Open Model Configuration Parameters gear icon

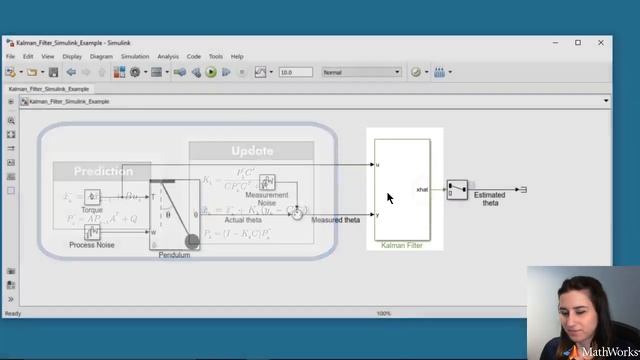pos(135,72)
